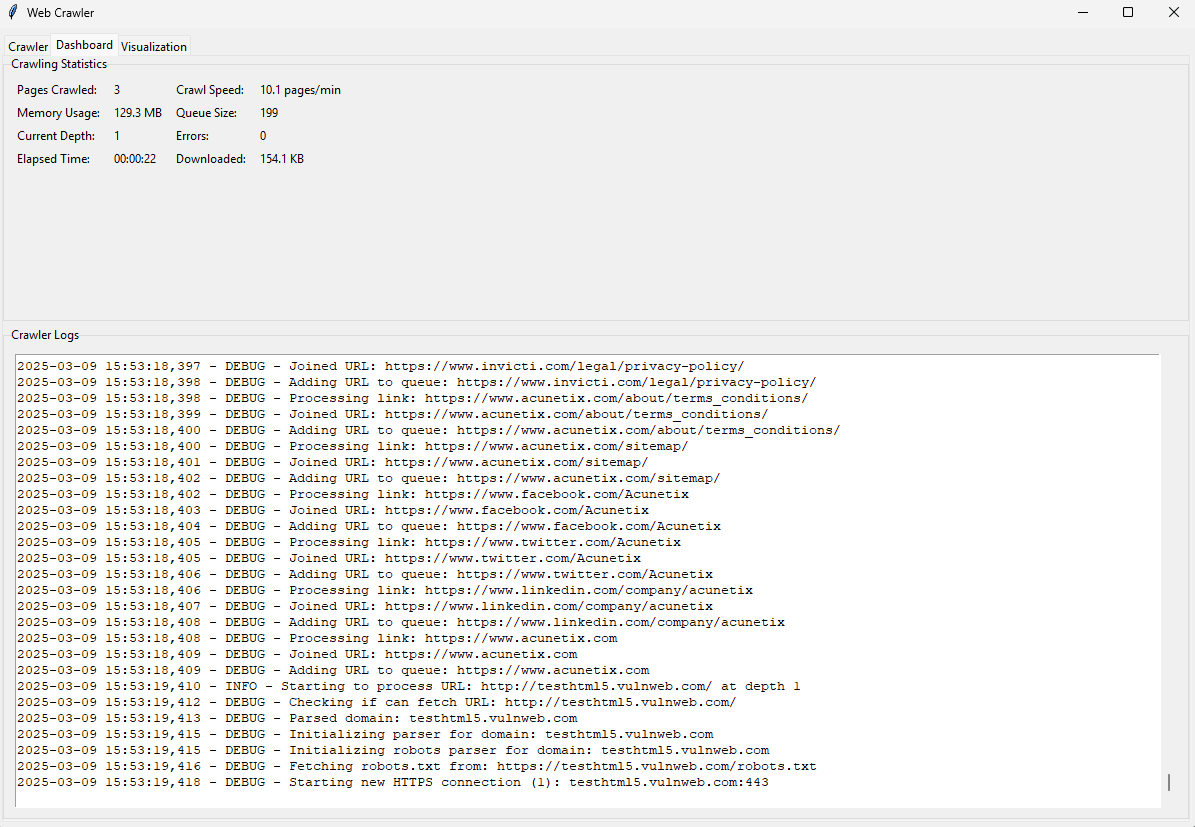Click the Errors value 0

pyautogui.click(x=263, y=136)
